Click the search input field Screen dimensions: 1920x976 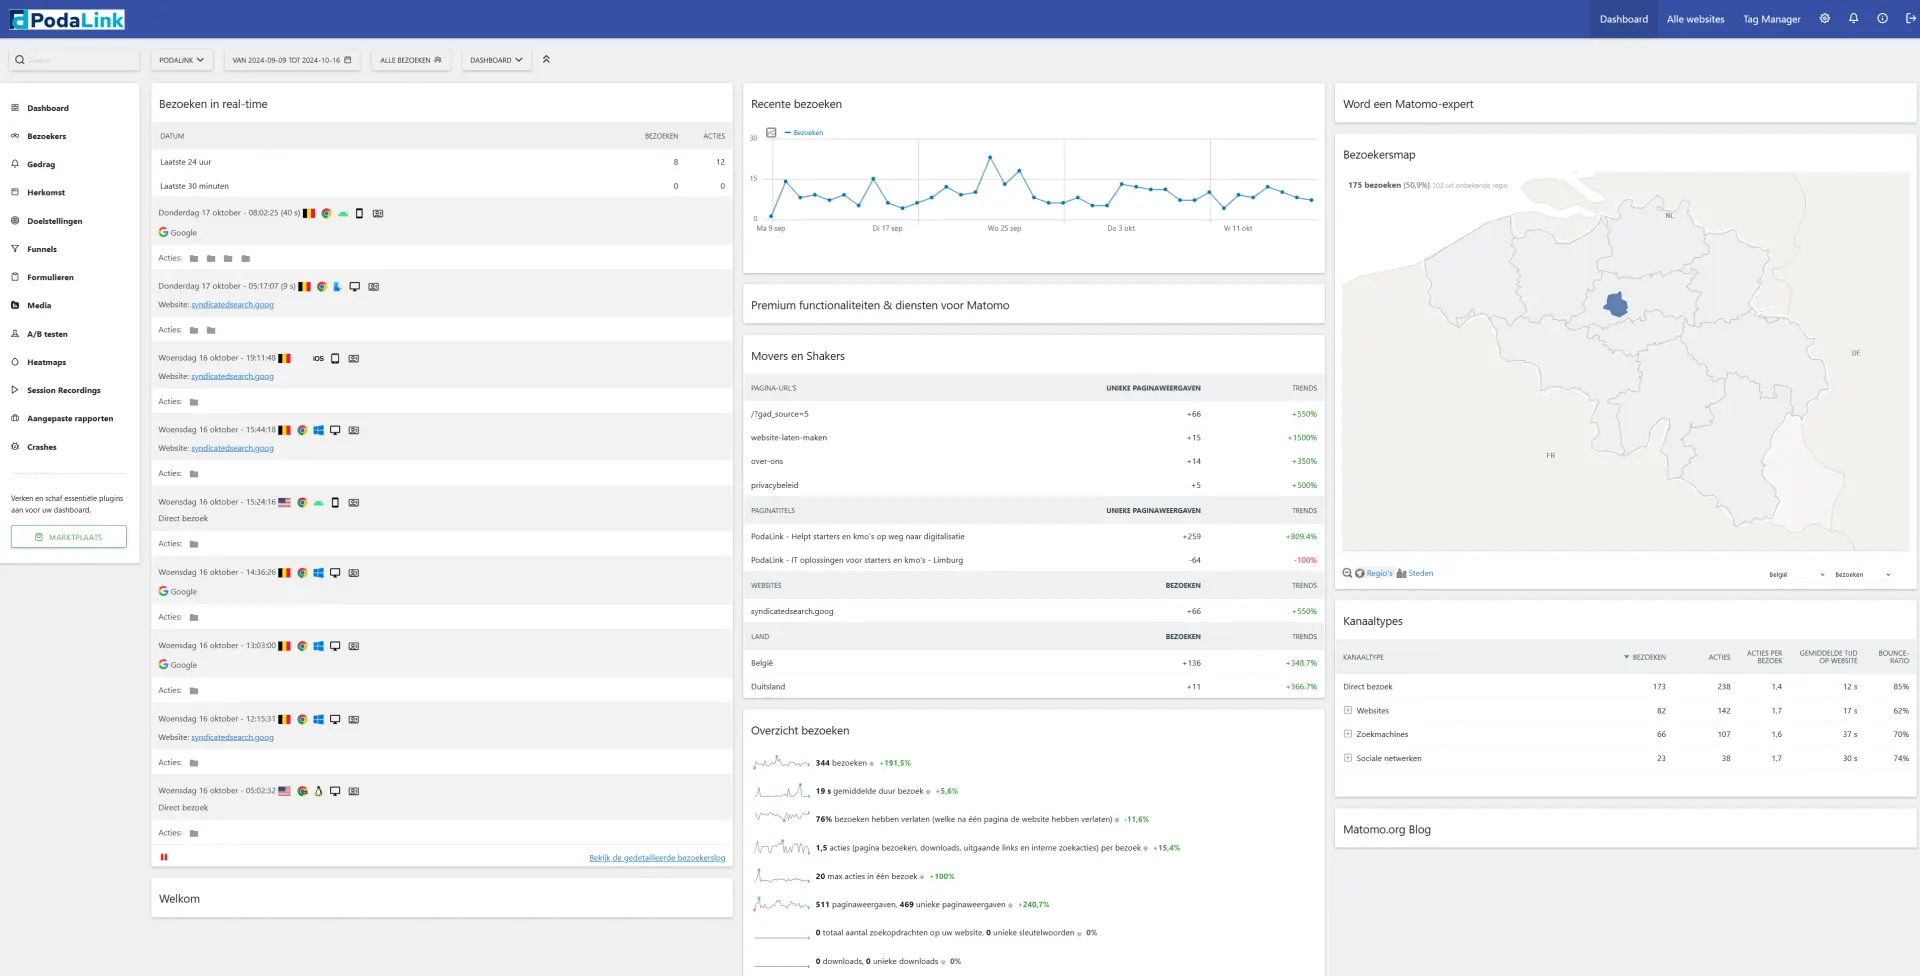coord(74,60)
